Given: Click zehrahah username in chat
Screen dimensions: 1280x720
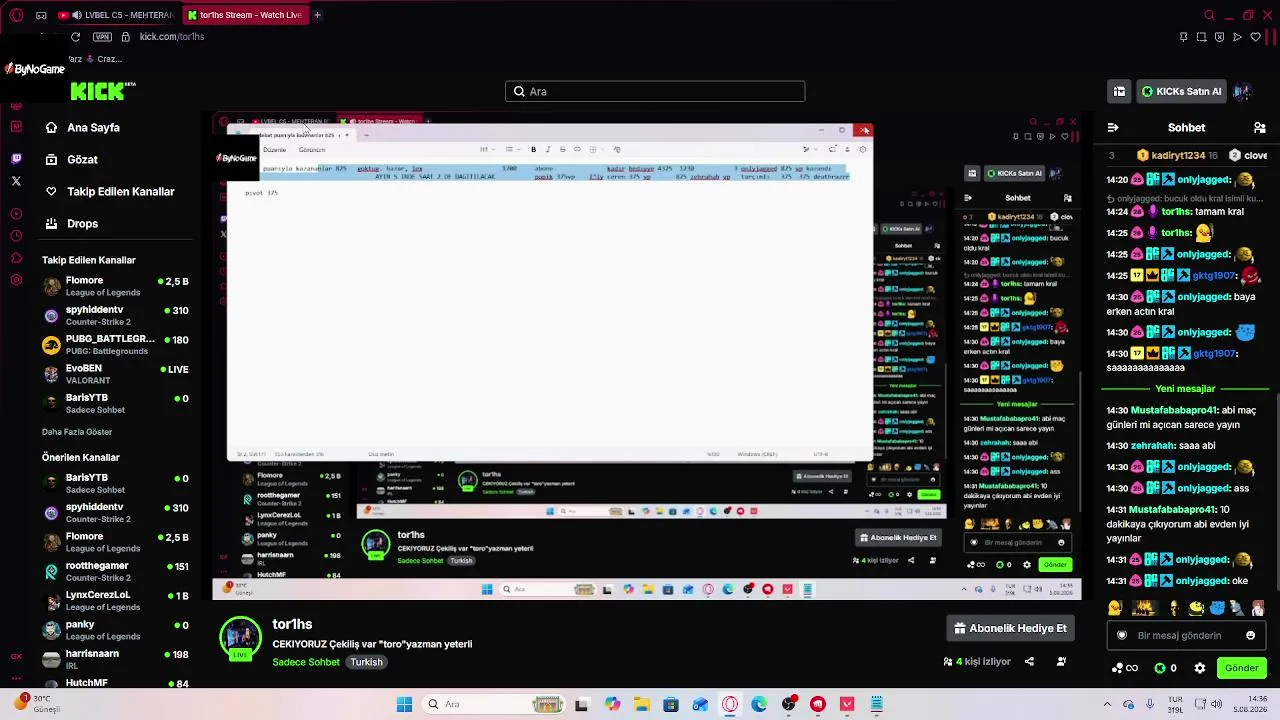Looking at the screenshot, I should point(1153,446).
